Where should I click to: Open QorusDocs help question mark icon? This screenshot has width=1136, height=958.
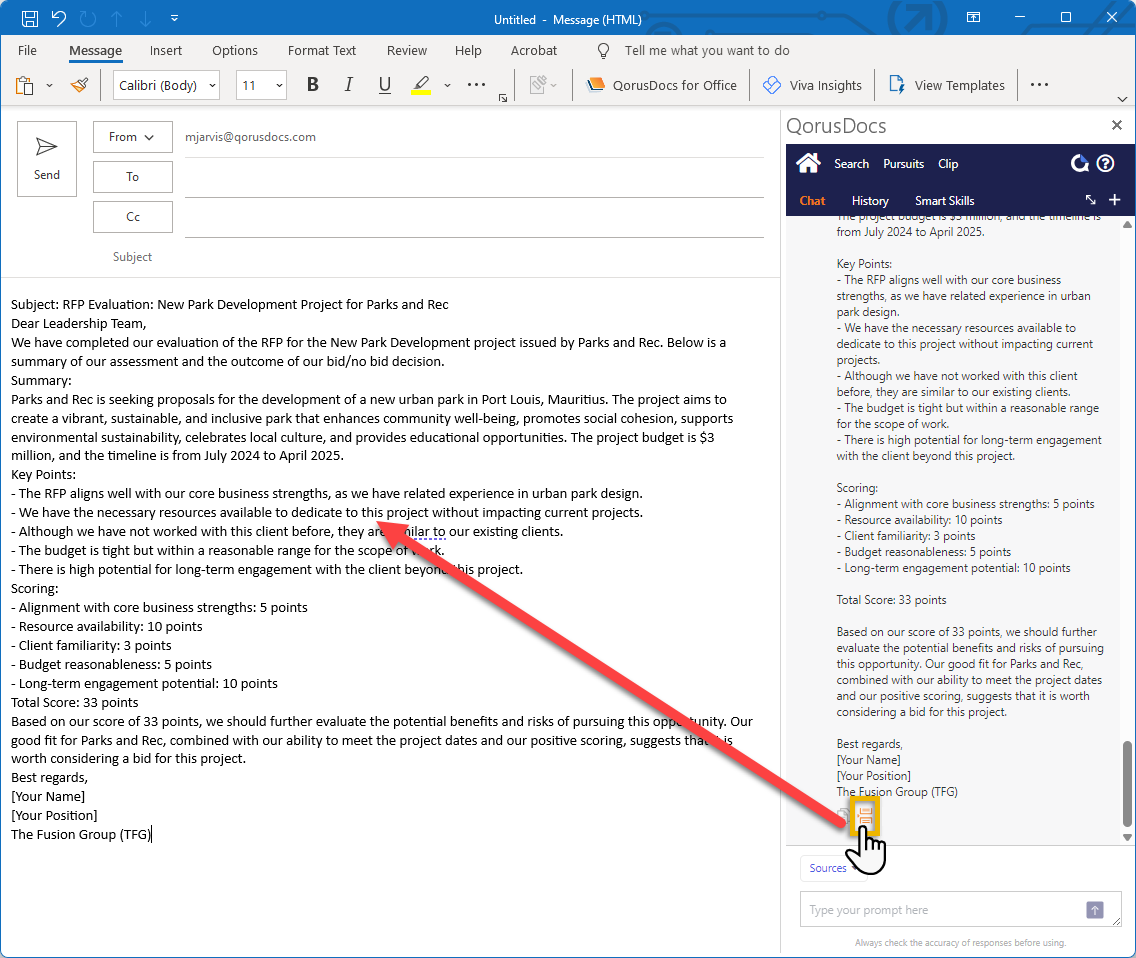coord(1105,164)
